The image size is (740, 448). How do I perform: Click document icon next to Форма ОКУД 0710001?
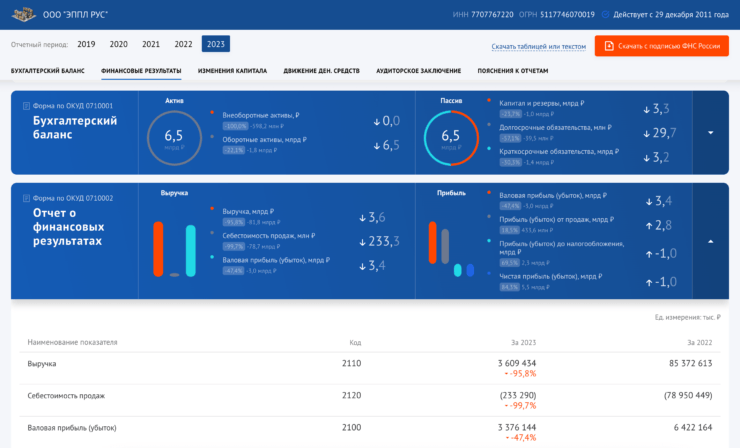tap(26, 105)
